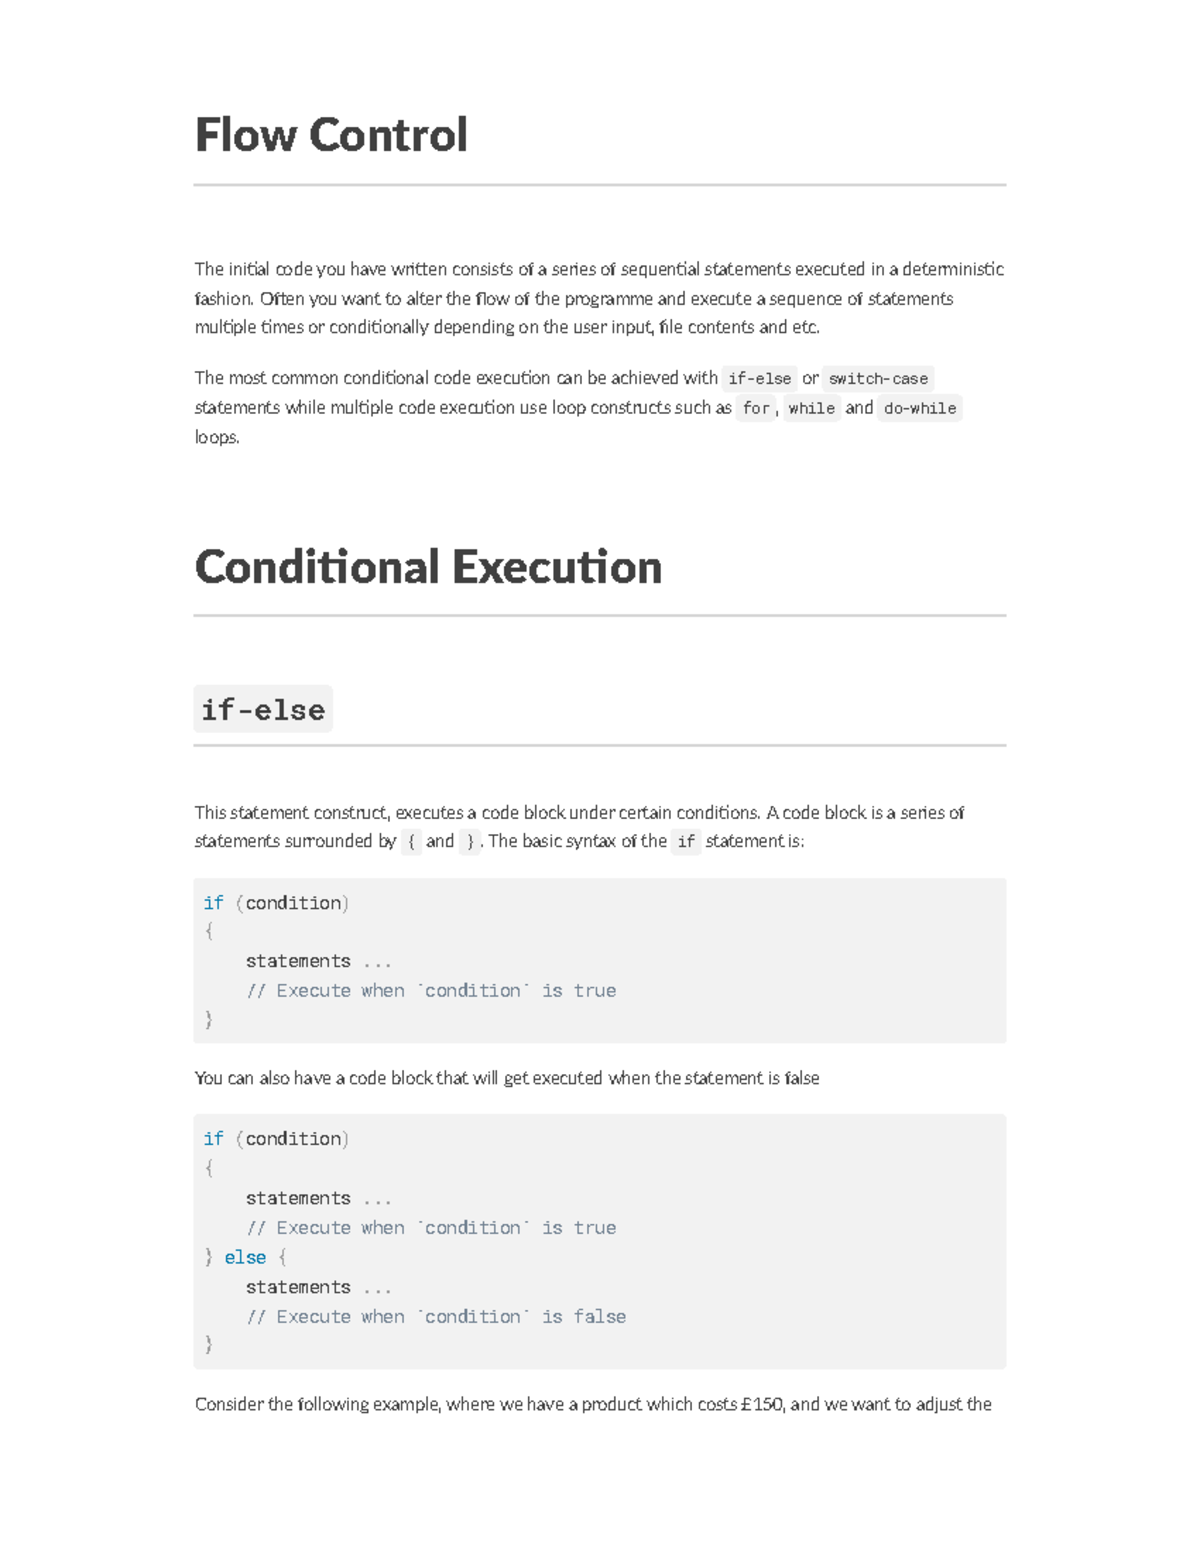Click the inline opening brace "{" in the paragraph

tap(412, 842)
